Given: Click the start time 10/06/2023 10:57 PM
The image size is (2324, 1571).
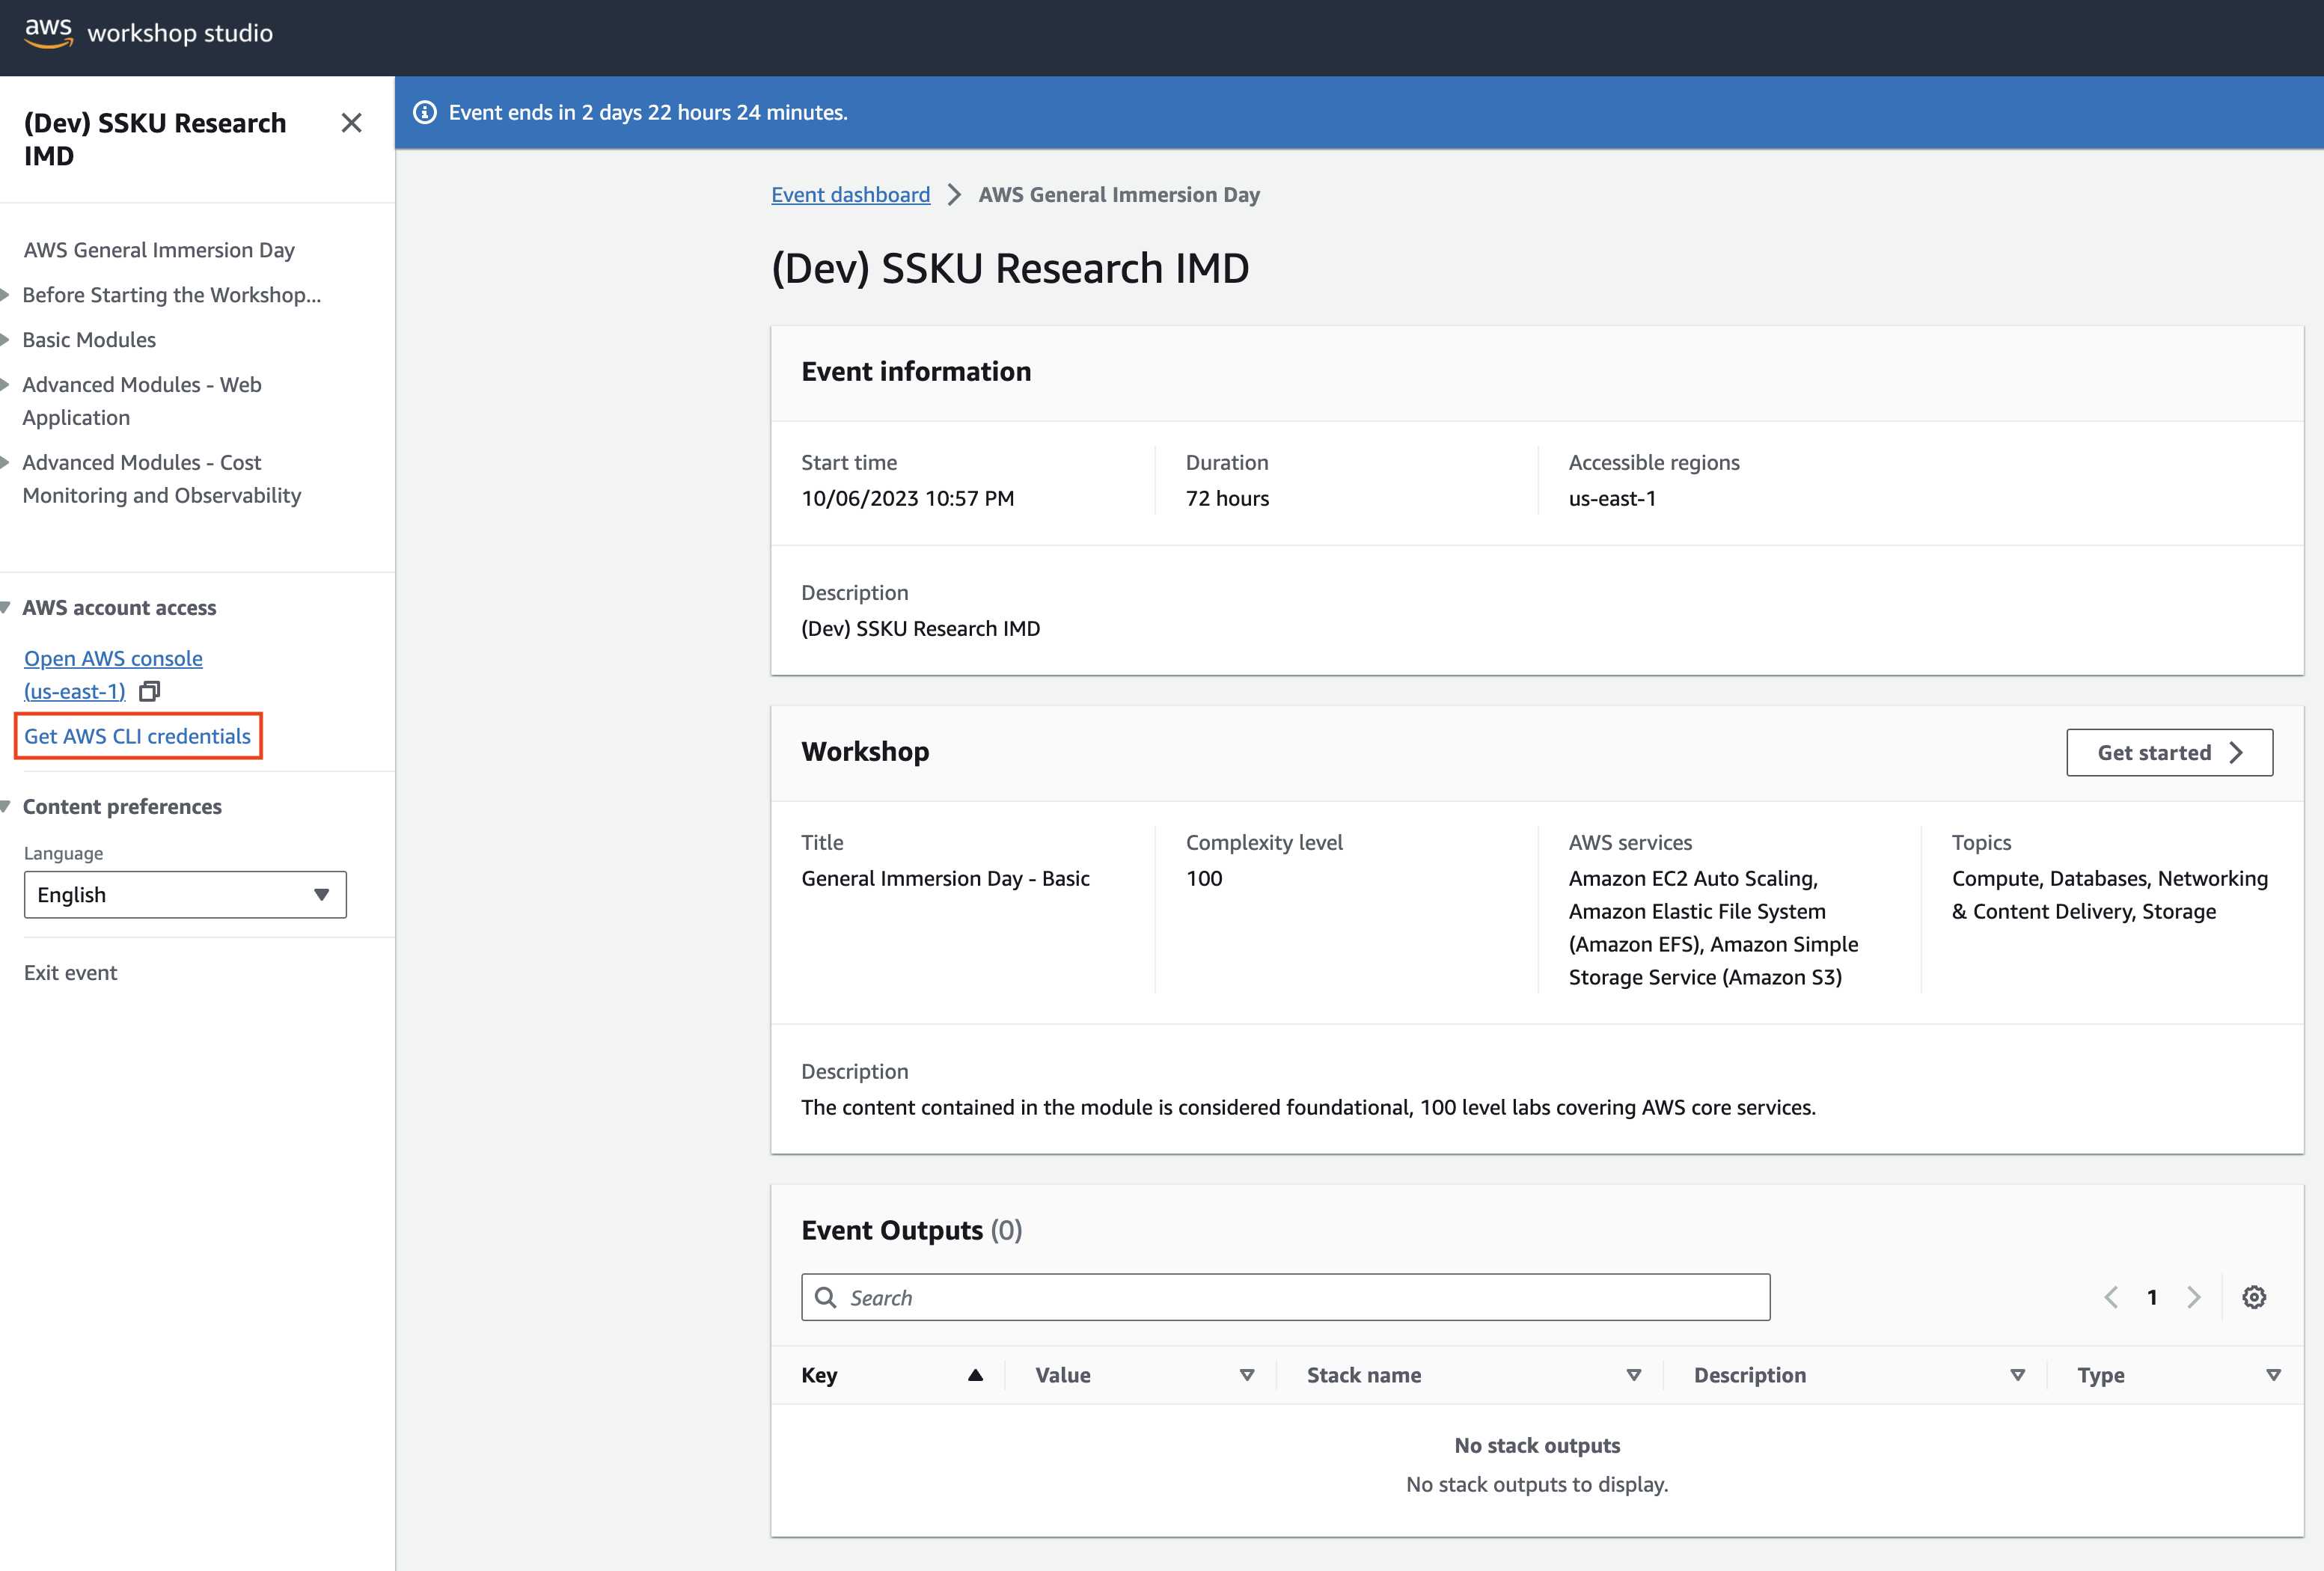Looking at the screenshot, I should [x=907, y=498].
